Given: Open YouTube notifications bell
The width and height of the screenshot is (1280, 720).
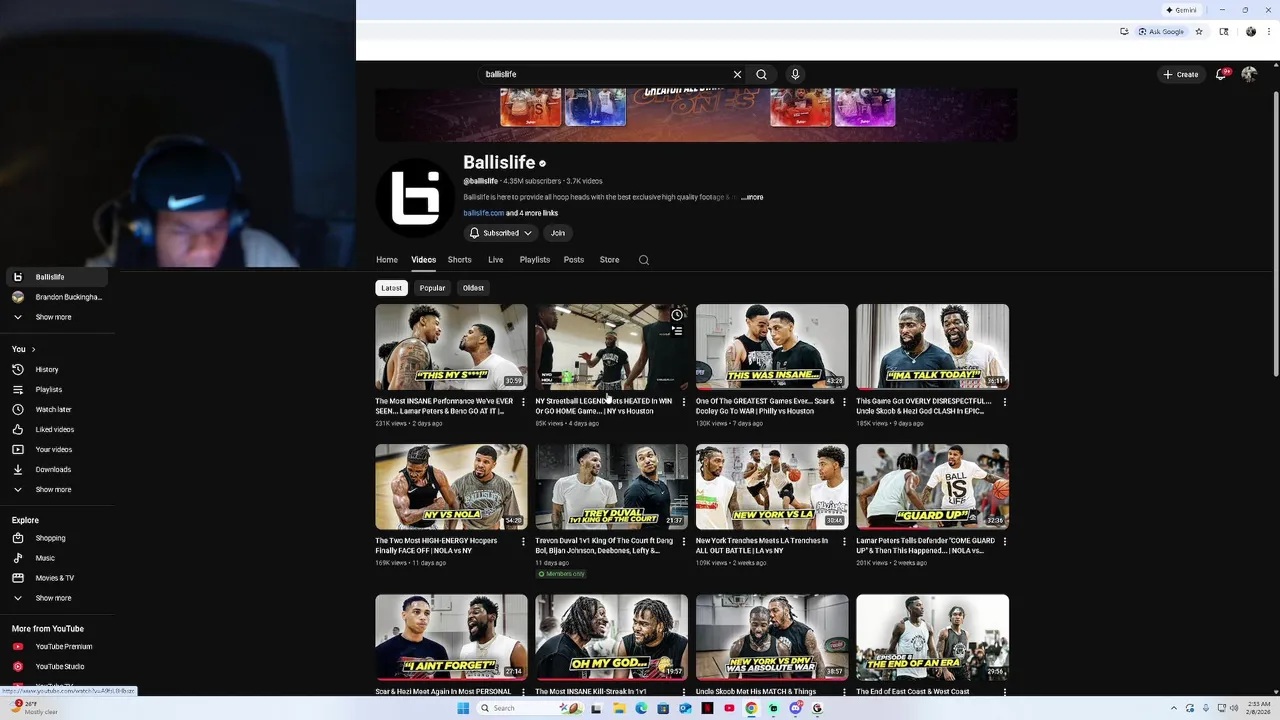Looking at the screenshot, I should click(x=1221, y=74).
